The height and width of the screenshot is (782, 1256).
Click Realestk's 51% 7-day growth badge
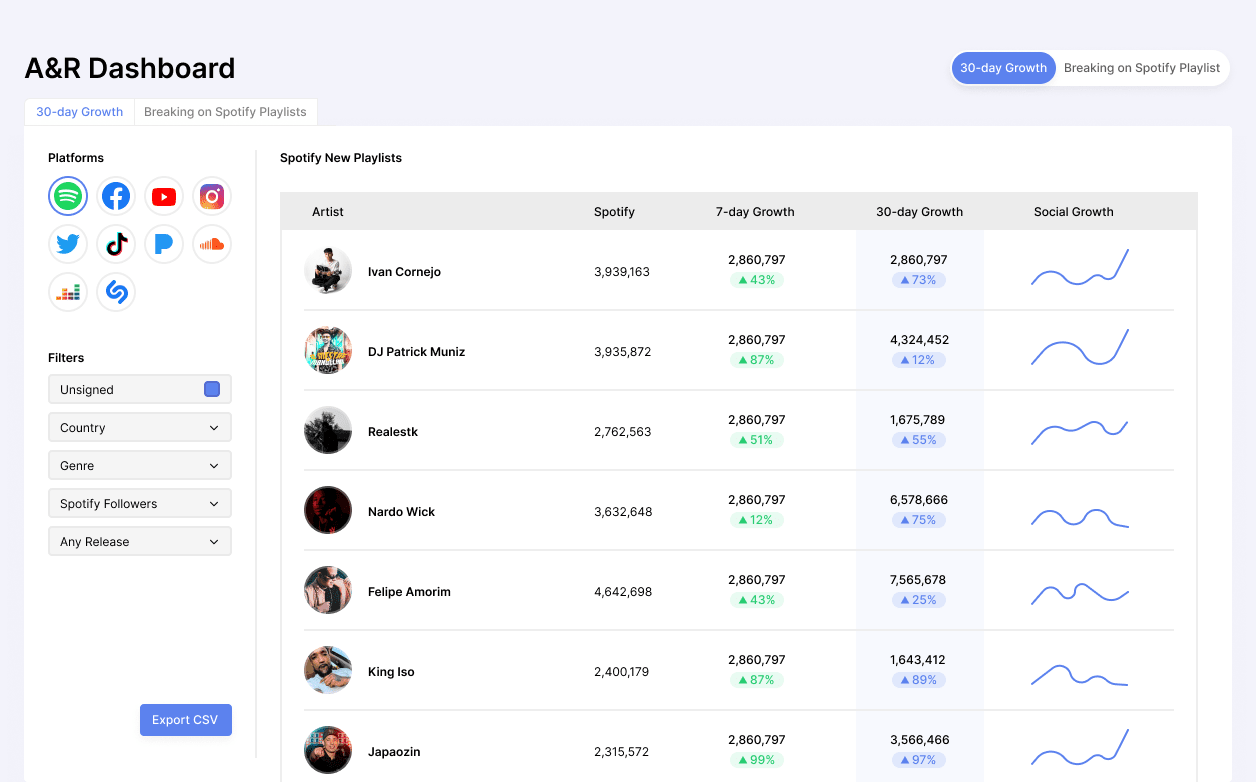pyautogui.click(x=757, y=440)
